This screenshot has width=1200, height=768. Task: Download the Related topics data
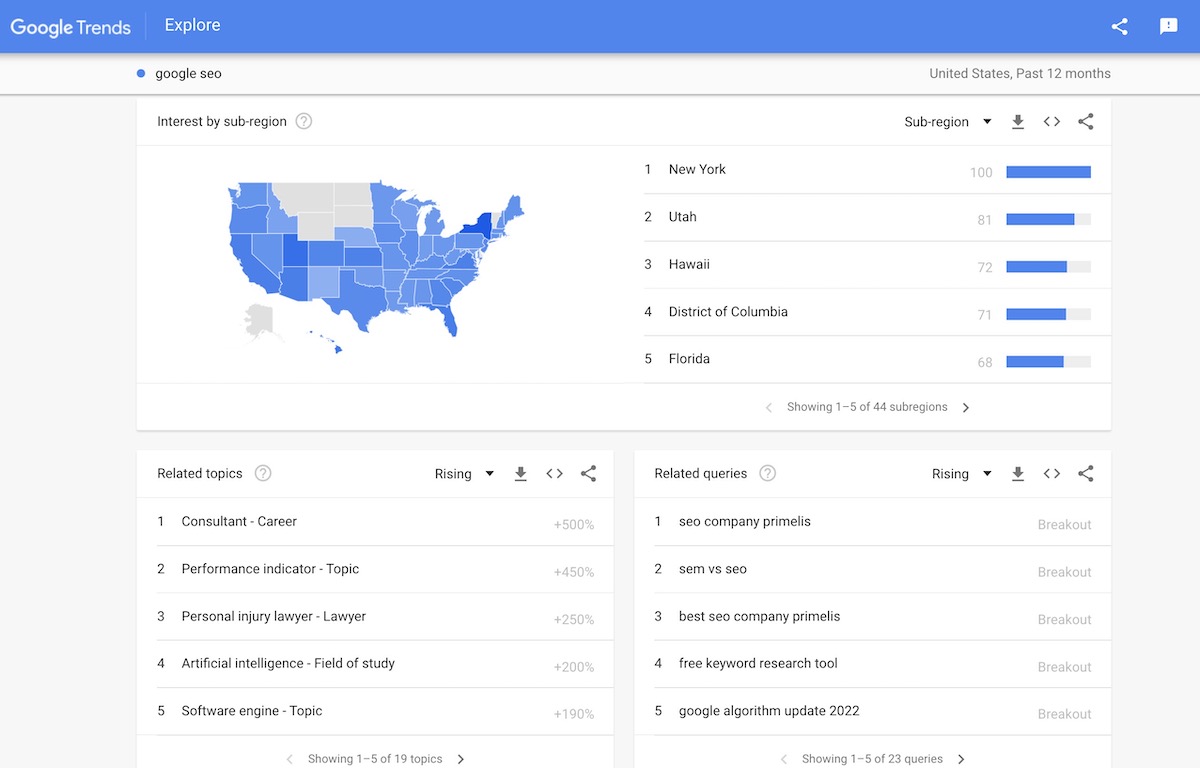[x=521, y=473]
